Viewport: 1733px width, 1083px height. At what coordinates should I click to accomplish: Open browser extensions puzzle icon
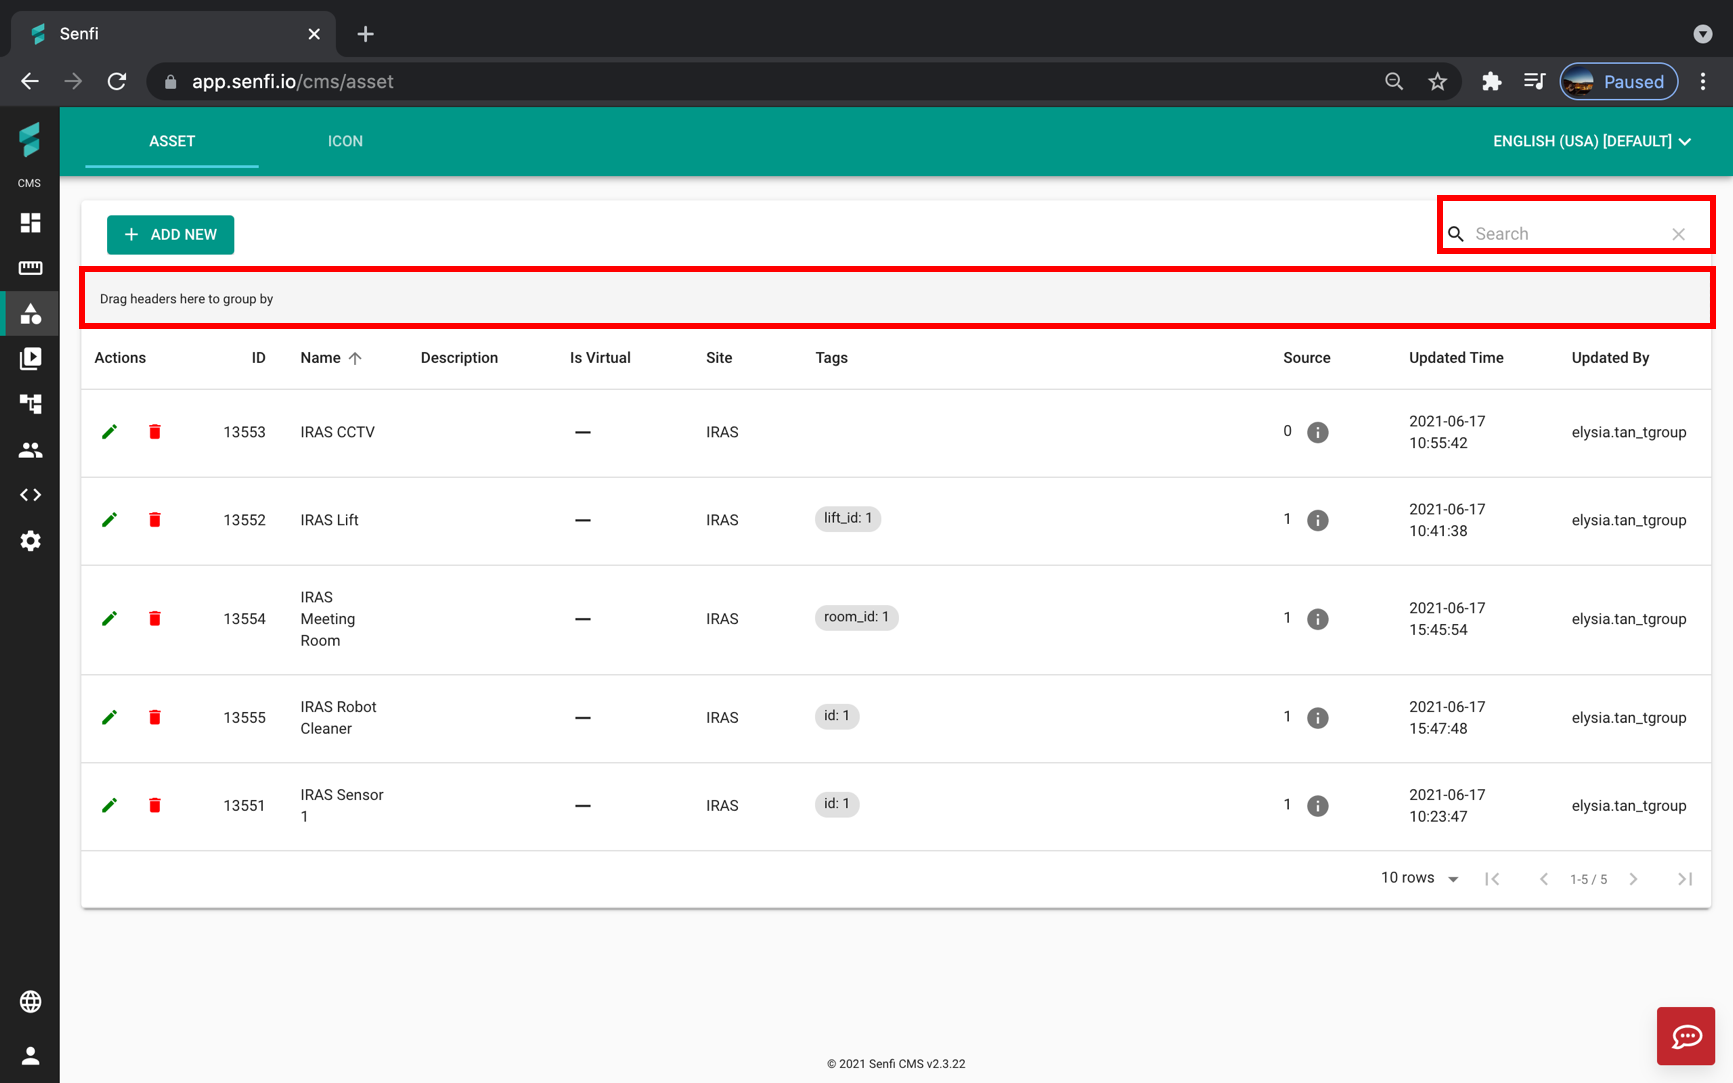[x=1491, y=82]
